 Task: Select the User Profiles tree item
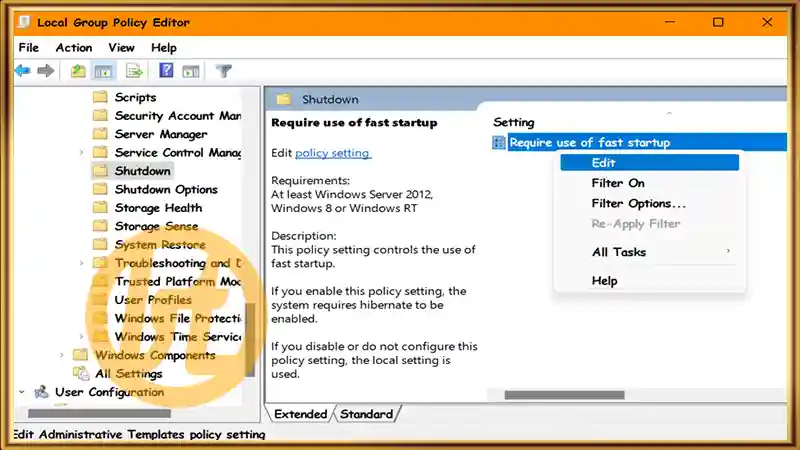153,299
